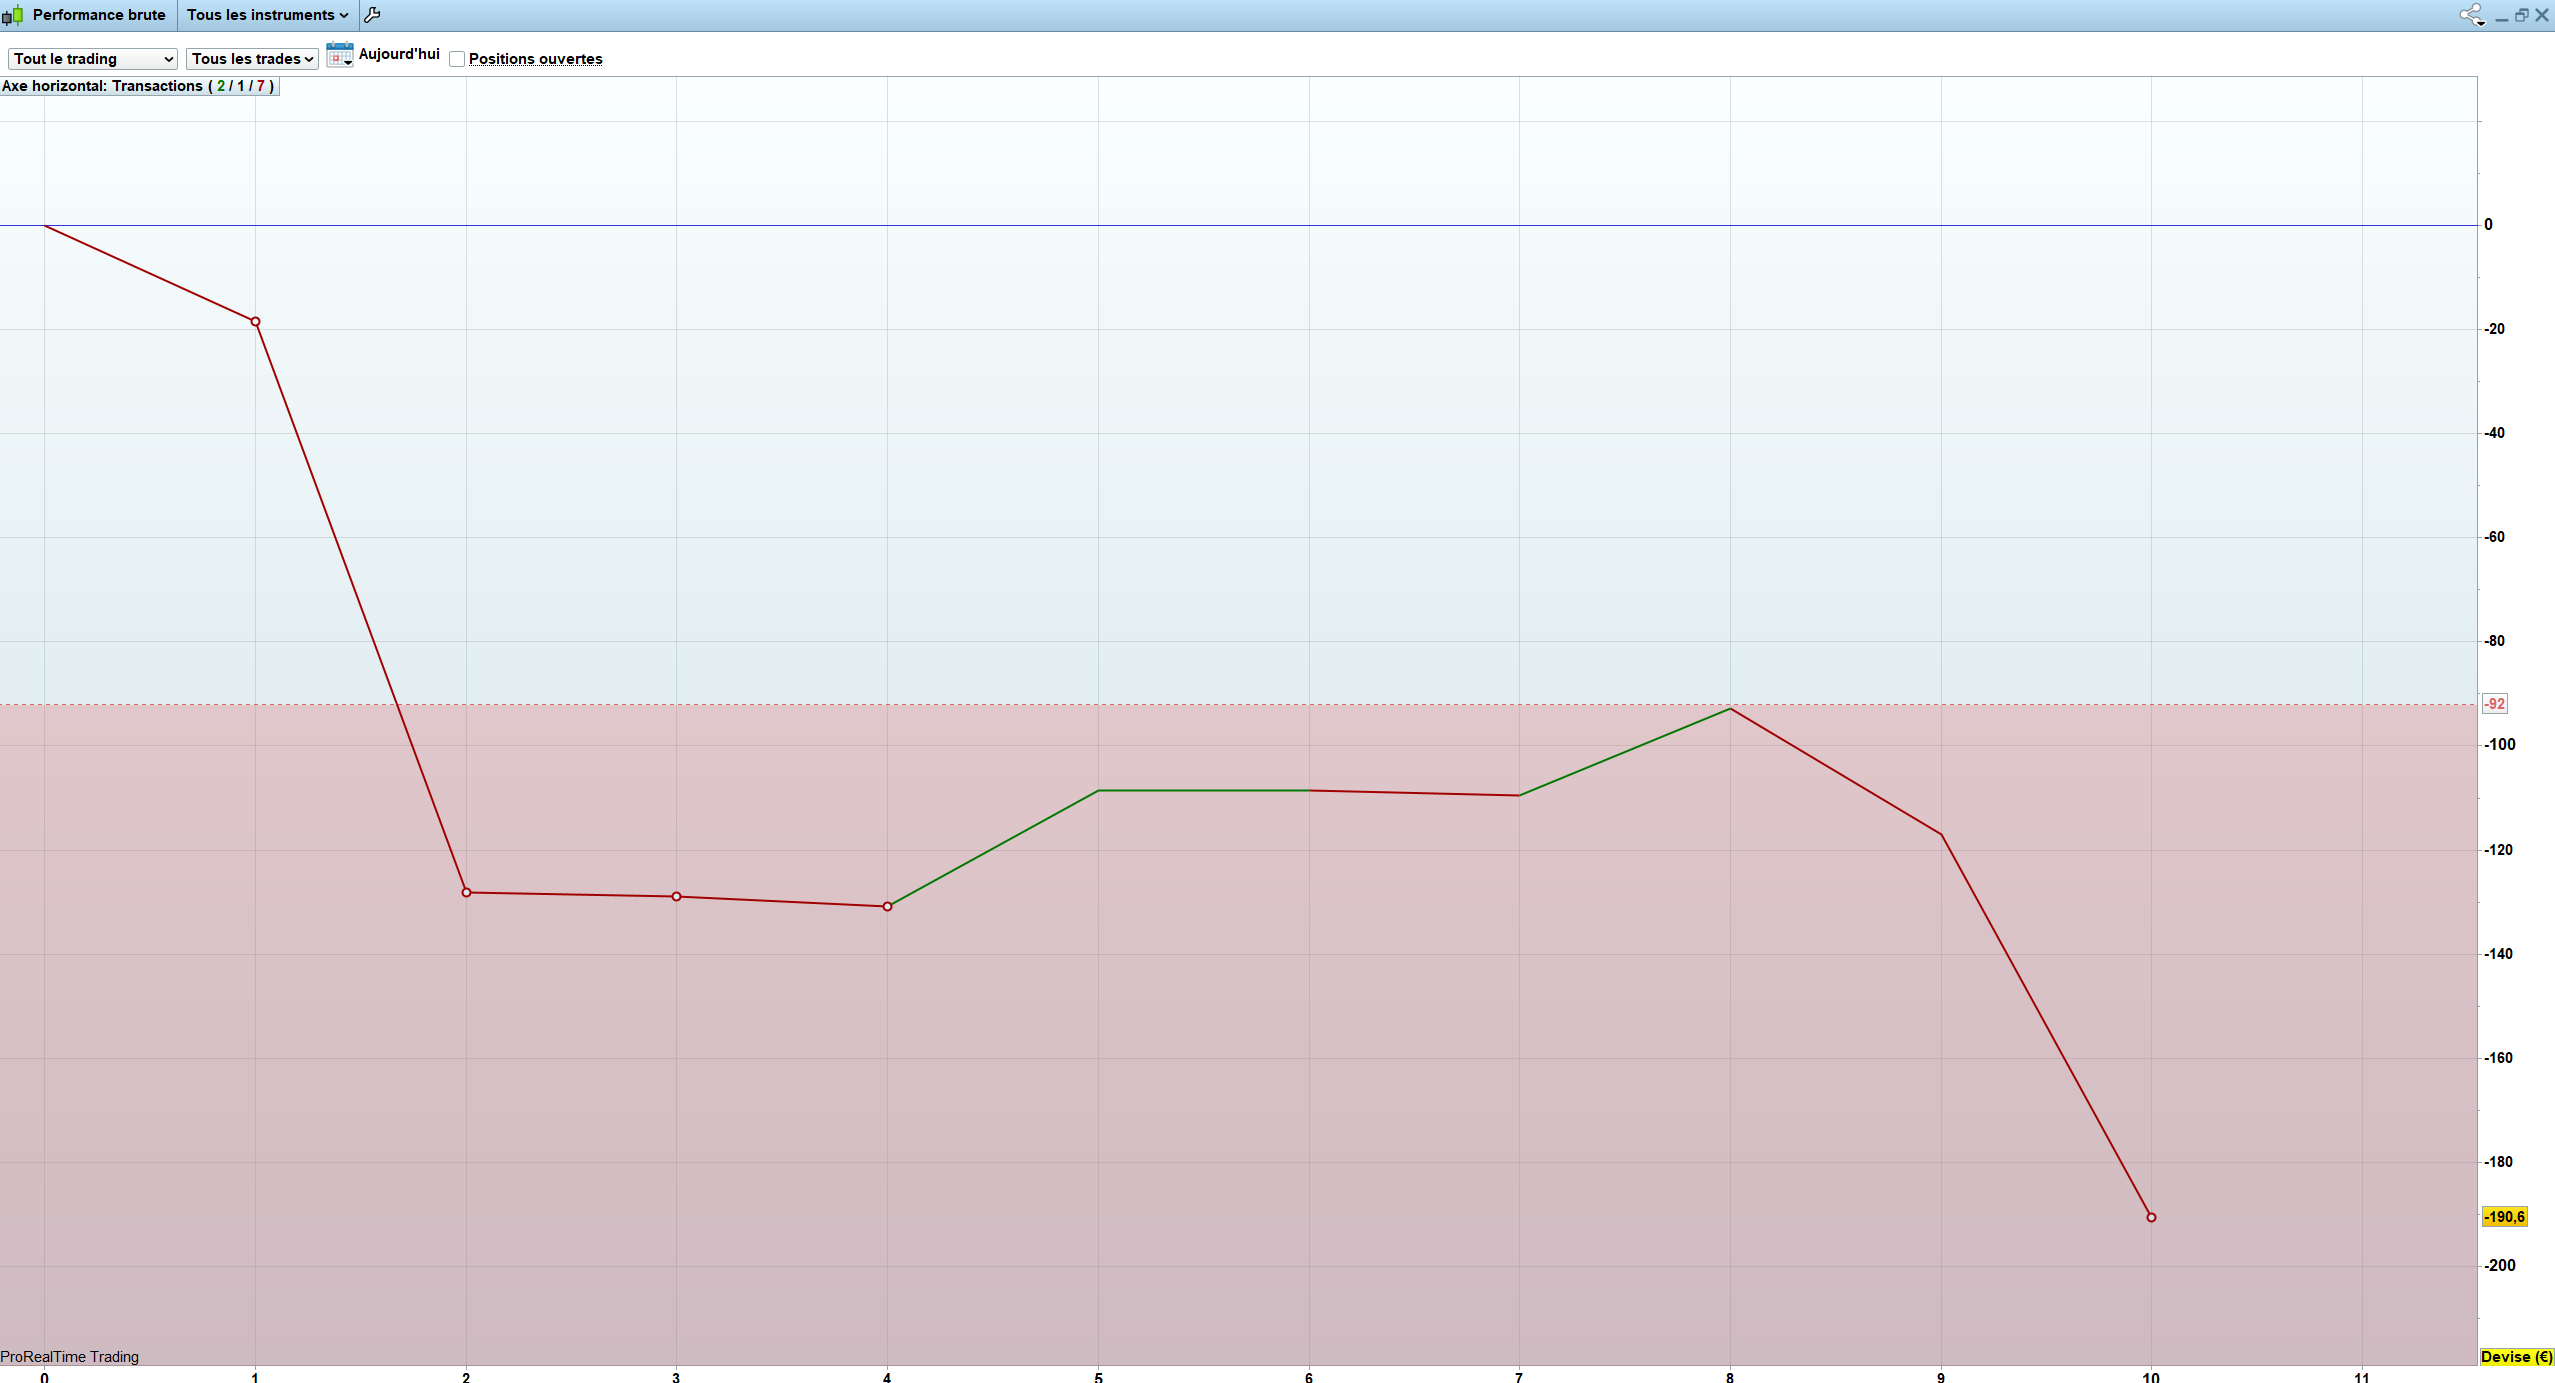
Task: Click the Aujourd'hui date label
Action: click(399, 54)
